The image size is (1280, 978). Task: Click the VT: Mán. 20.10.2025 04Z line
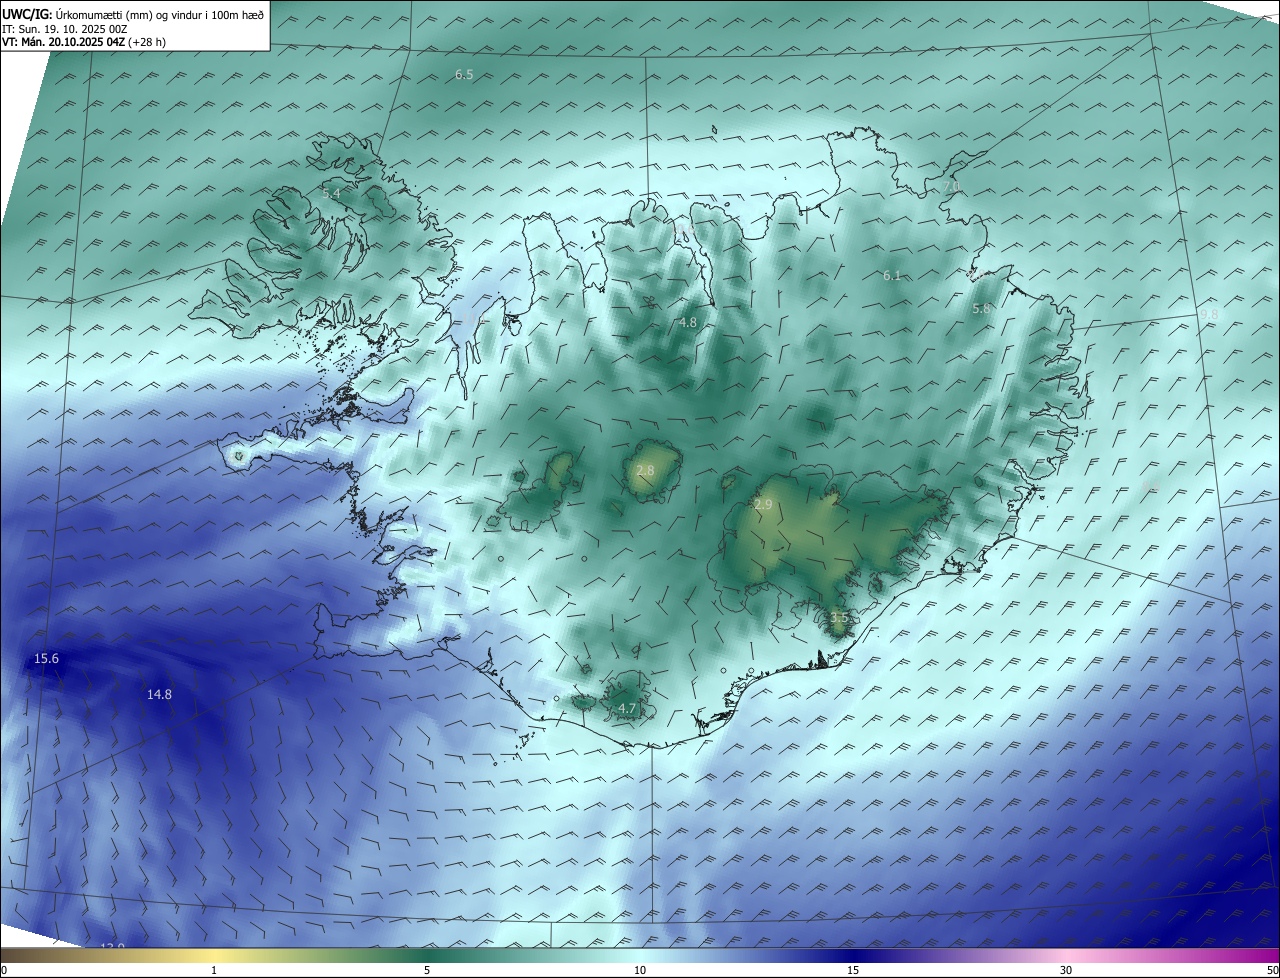point(84,42)
